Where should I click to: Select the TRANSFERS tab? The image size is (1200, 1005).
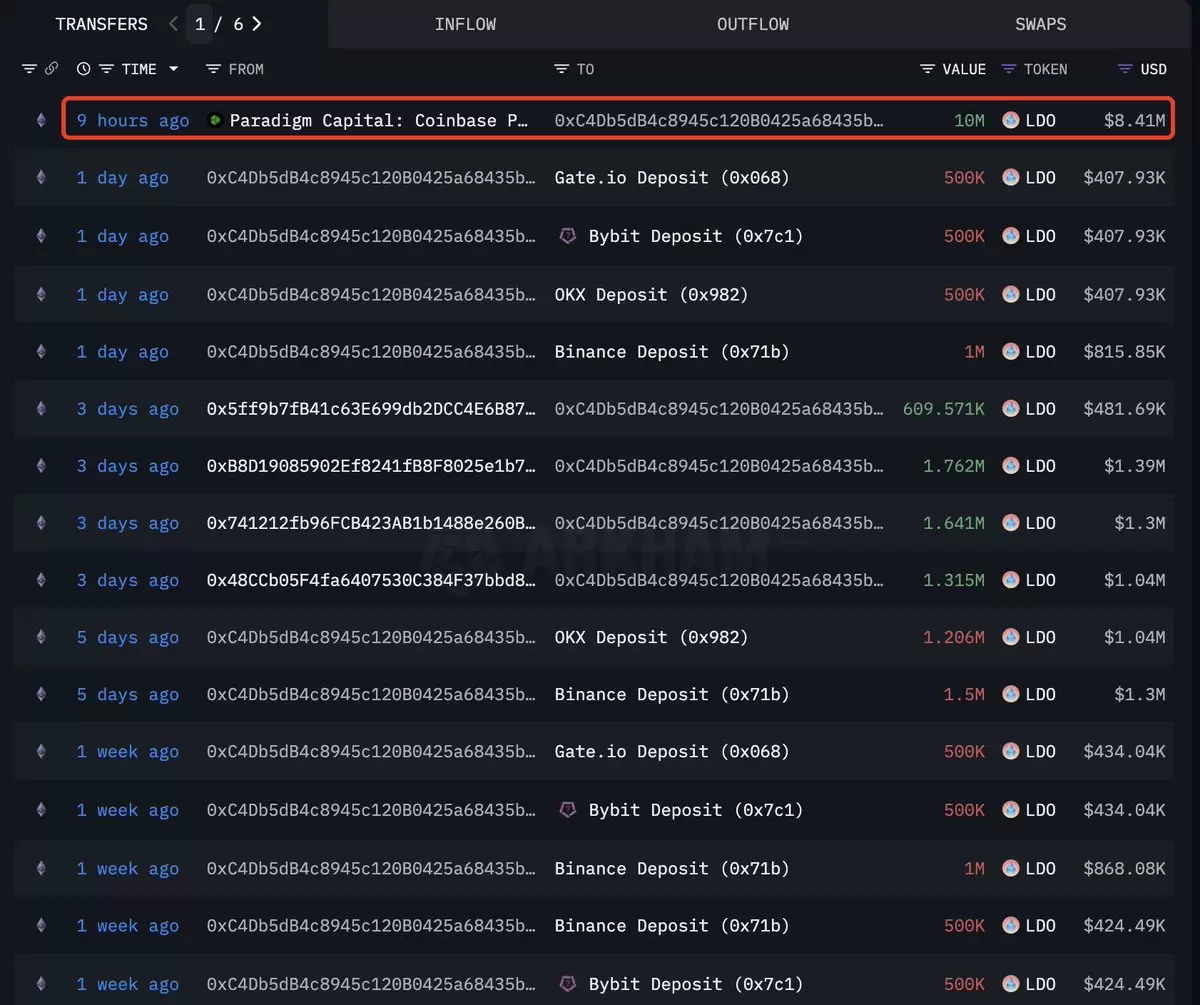click(x=101, y=24)
